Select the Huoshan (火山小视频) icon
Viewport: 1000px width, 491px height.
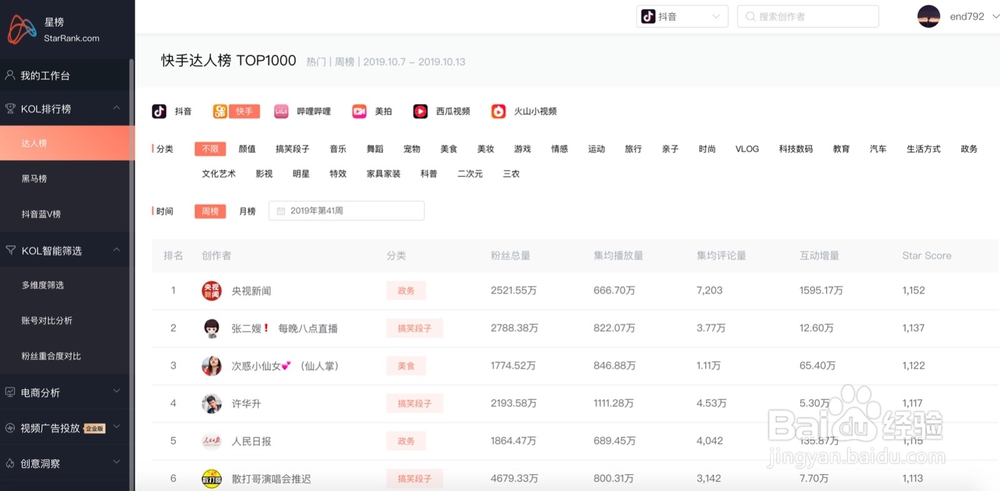click(x=498, y=112)
